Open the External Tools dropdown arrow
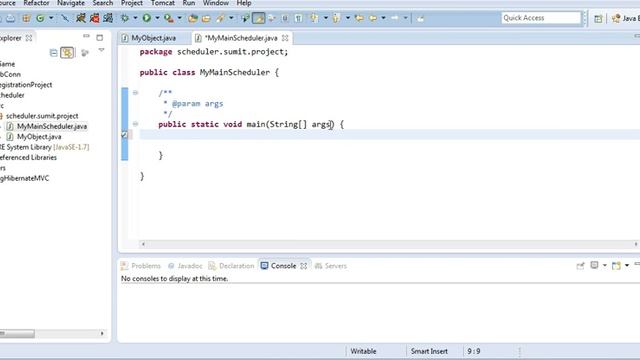Viewport: 640px width, 360px height. (179, 18)
